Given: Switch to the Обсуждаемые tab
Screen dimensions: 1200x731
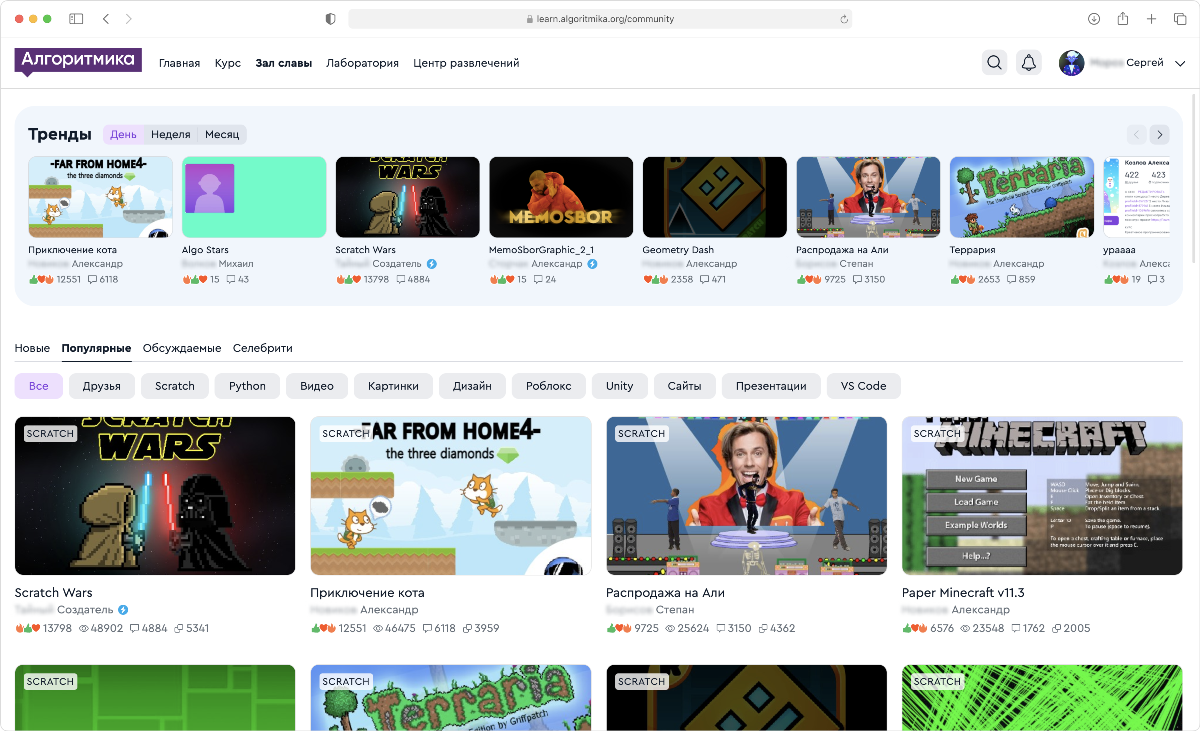Looking at the screenshot, I should point(182,348).
